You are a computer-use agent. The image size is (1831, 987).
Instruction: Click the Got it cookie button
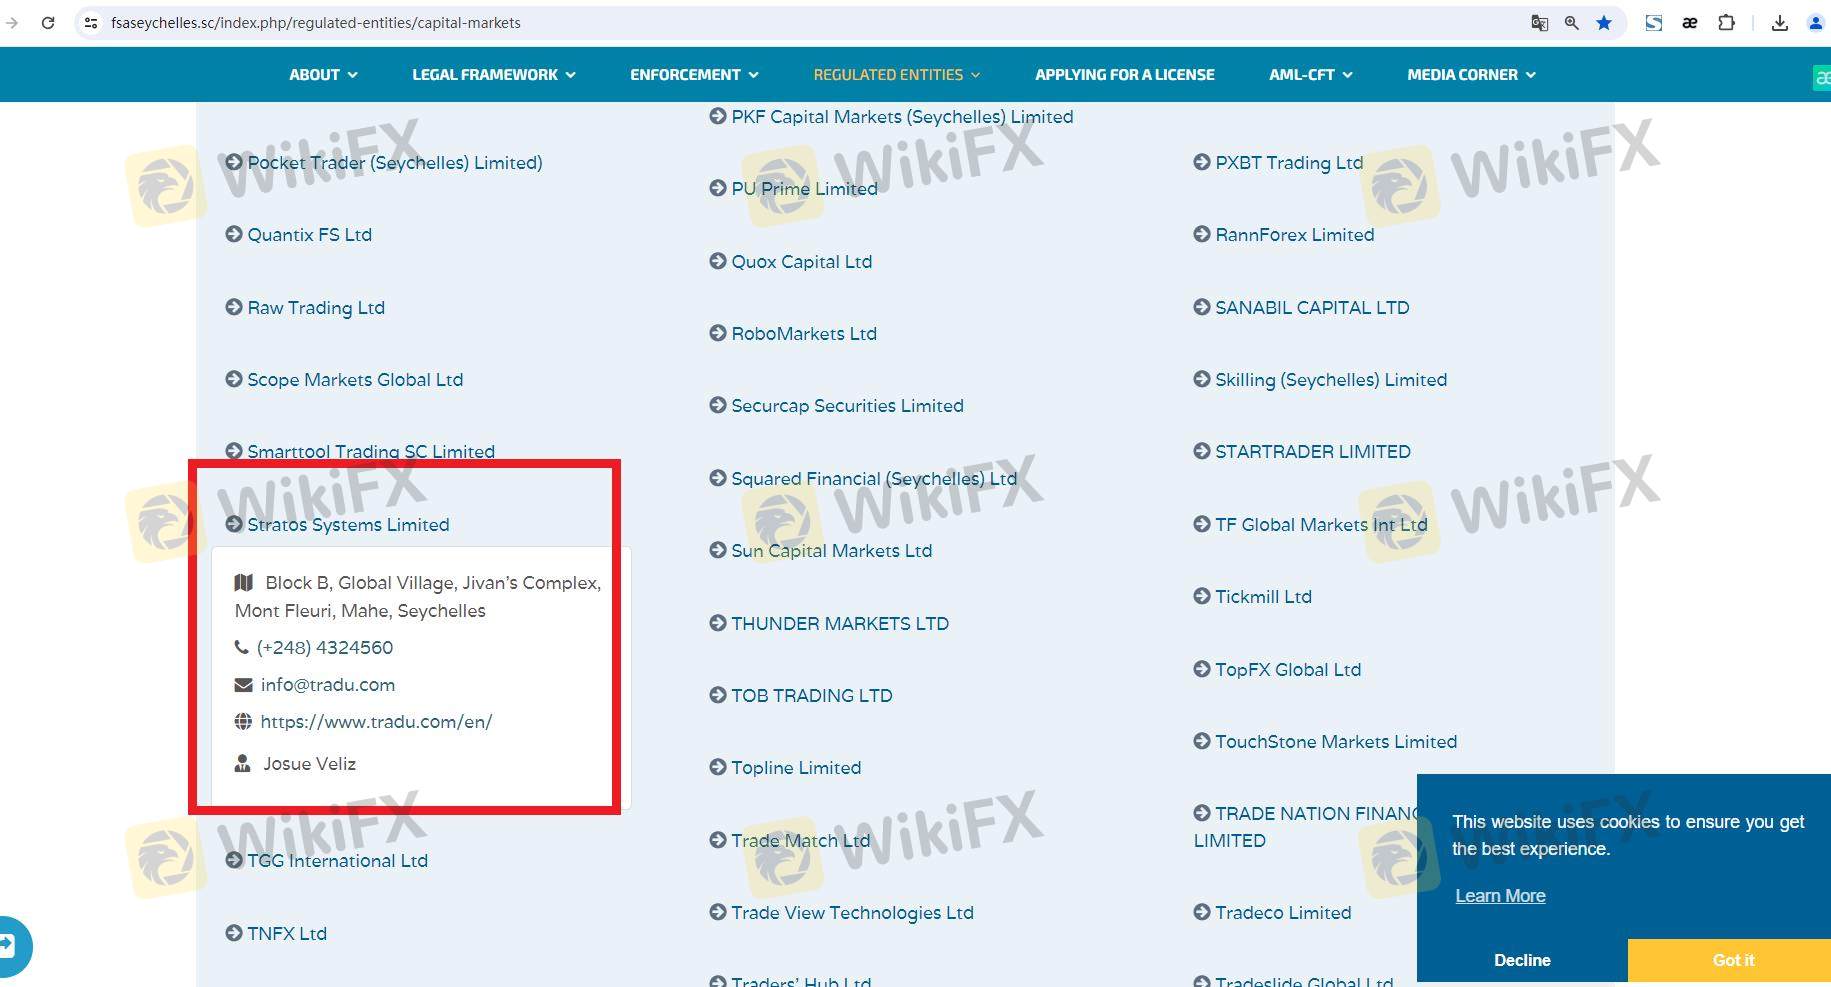coord(1732,960)
